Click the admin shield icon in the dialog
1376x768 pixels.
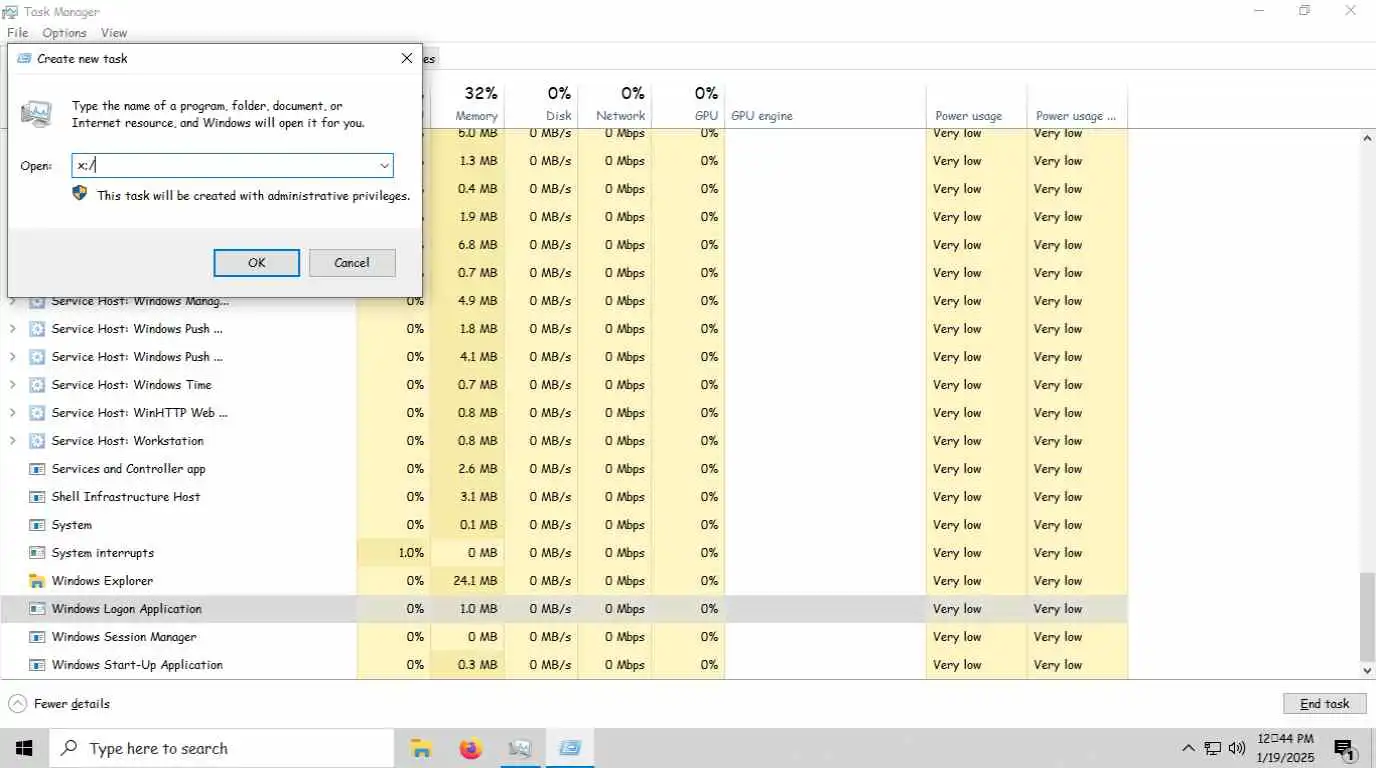tap(80, 193)
